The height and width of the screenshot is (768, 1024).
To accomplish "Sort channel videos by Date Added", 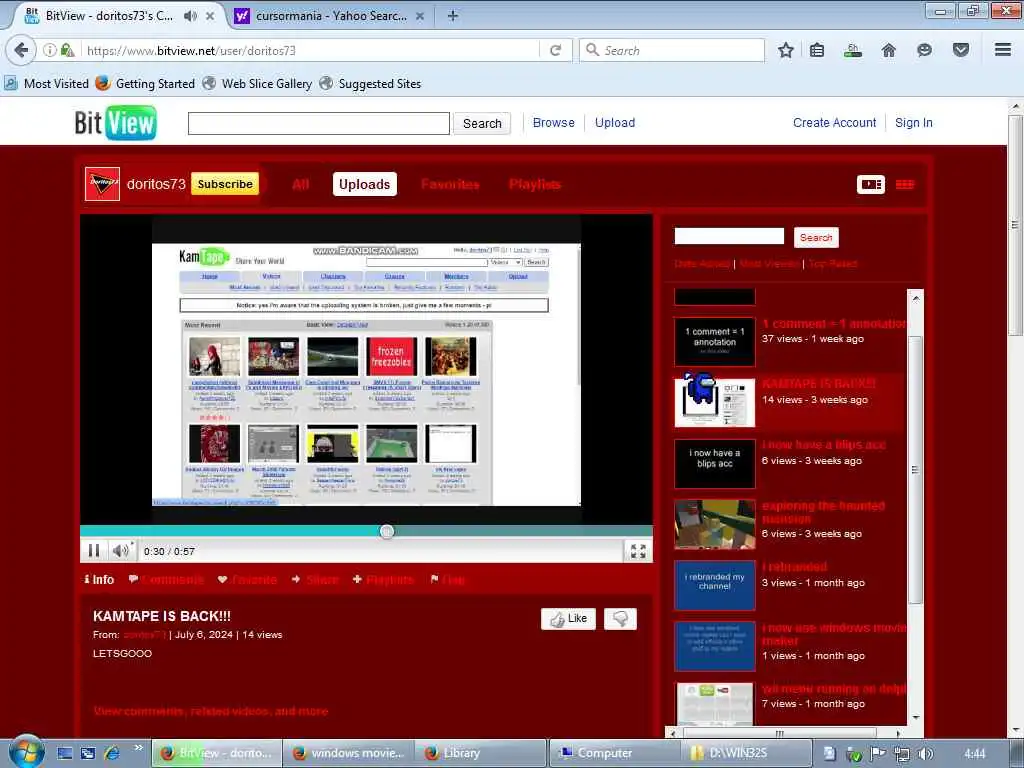I will pos(702,263).
